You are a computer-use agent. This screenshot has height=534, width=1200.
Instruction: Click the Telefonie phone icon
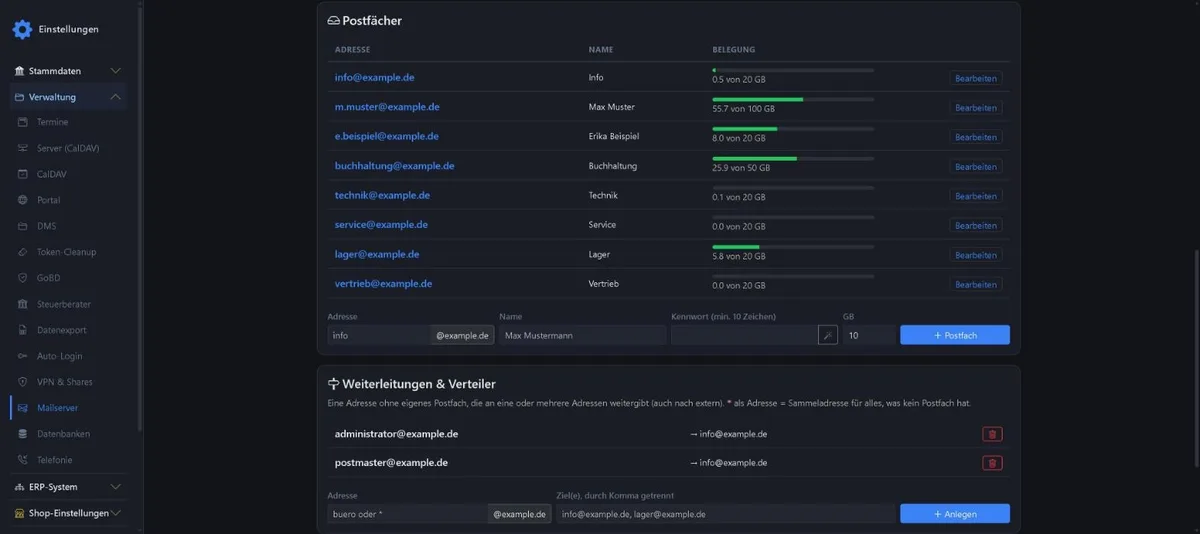(25, 460)
